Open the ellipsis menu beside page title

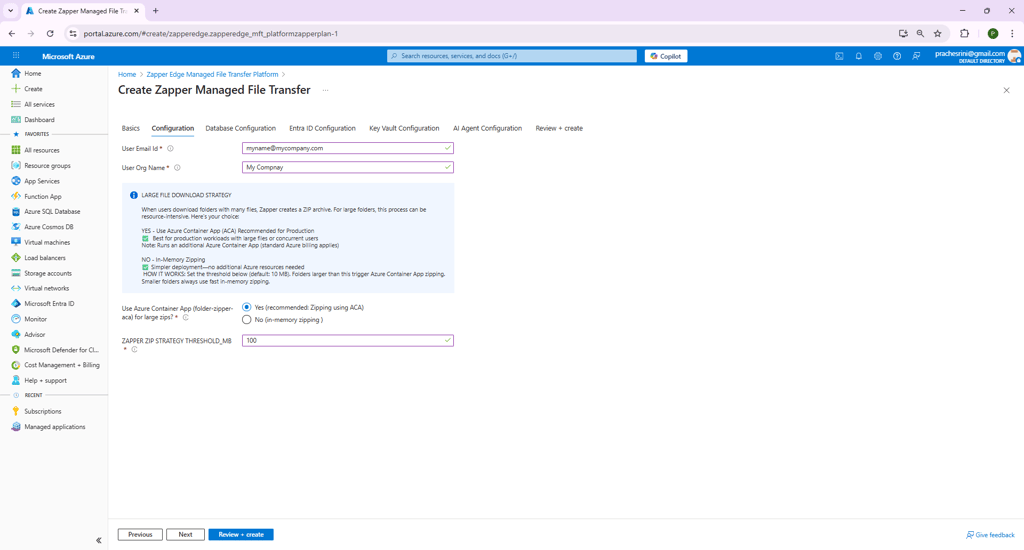point(325,90)
